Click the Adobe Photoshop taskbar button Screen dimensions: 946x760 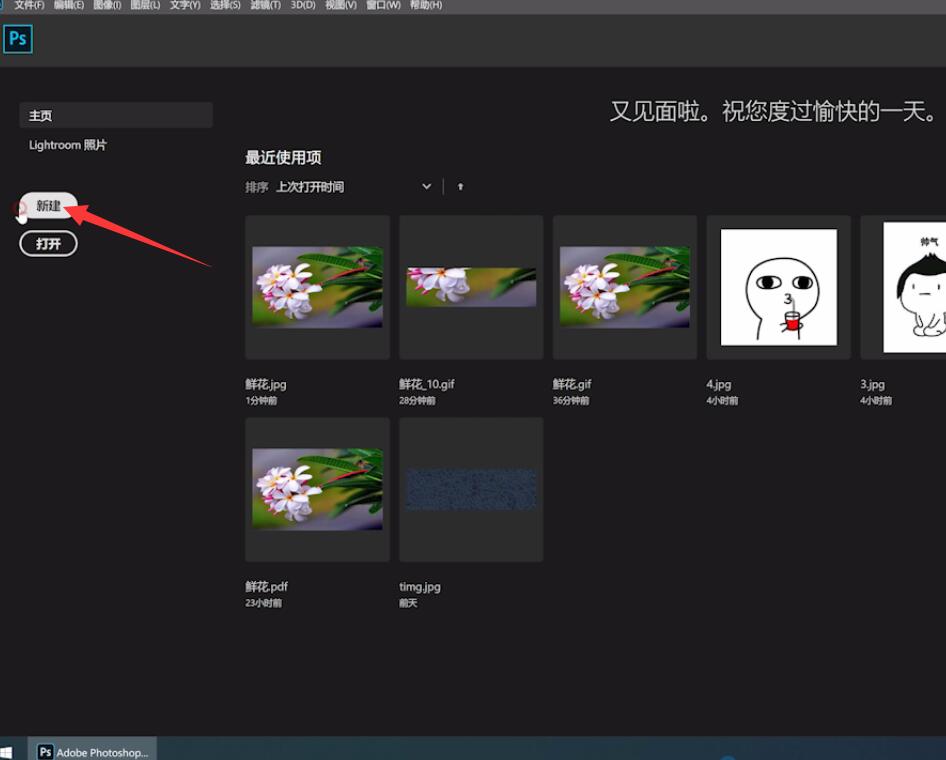[x=92, y=751]
